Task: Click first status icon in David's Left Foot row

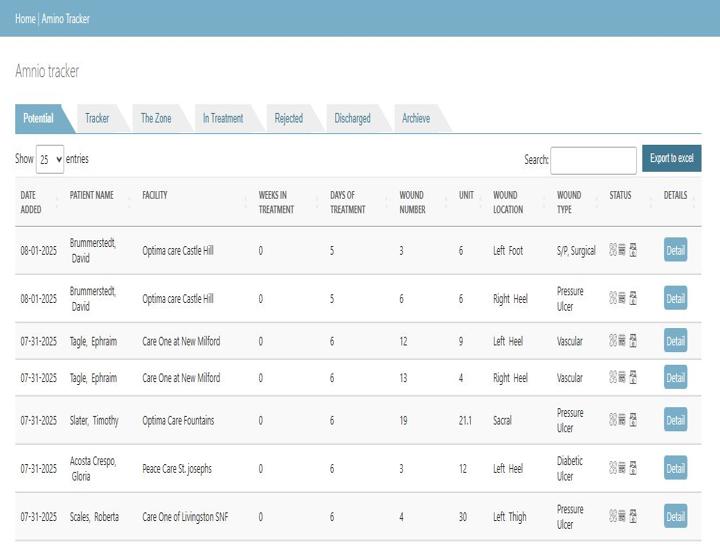Action: [613, 251]
